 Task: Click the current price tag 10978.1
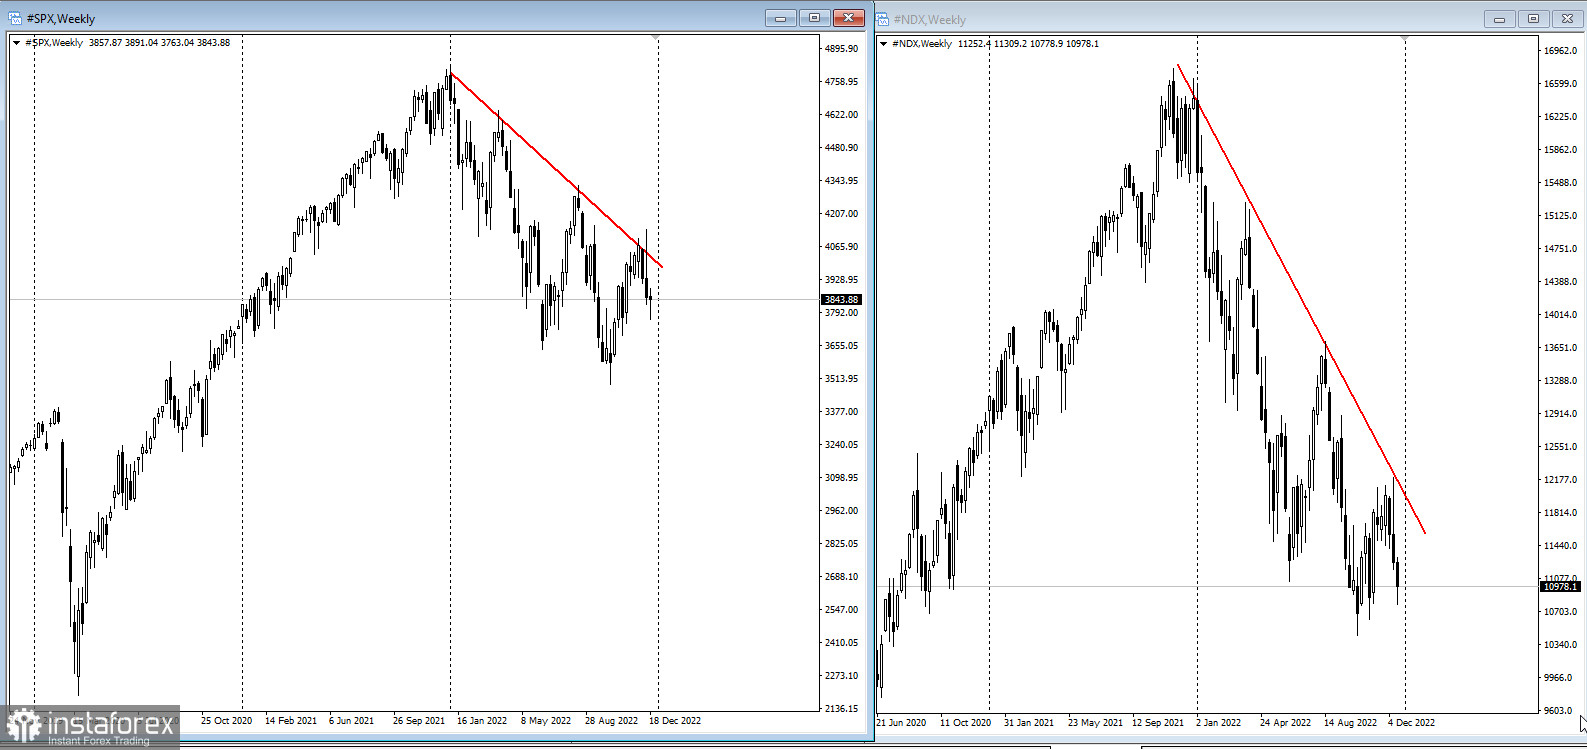coord(1560,587)
